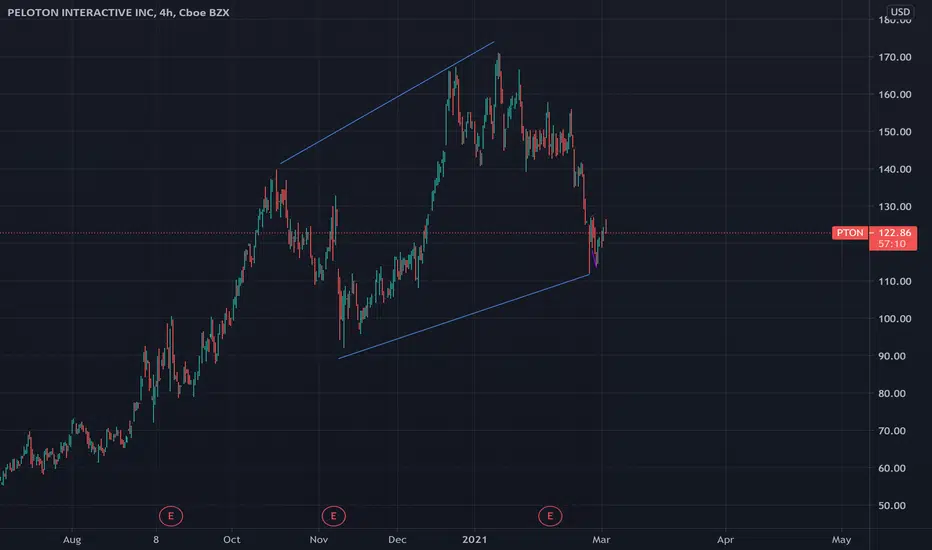This screenshot has height=550, width=932.
Task: Click the Mar time axis label
Action: click(x=601, y=539)
